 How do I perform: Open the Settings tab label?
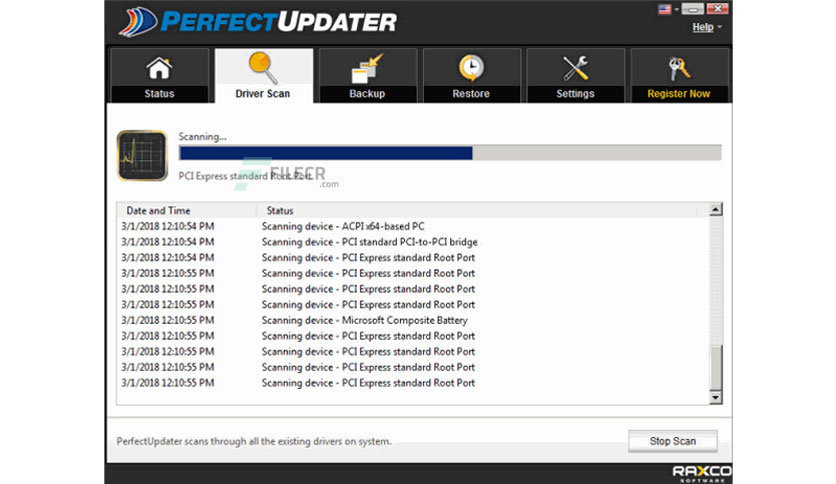click(x=575, y=94)
